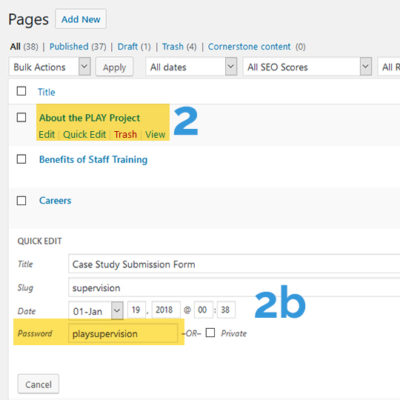Image resolution: width=400 pixels, height=400 pixels.
Task: Toggle the select-all checkbox beside Title
Action: pos(21,91)
